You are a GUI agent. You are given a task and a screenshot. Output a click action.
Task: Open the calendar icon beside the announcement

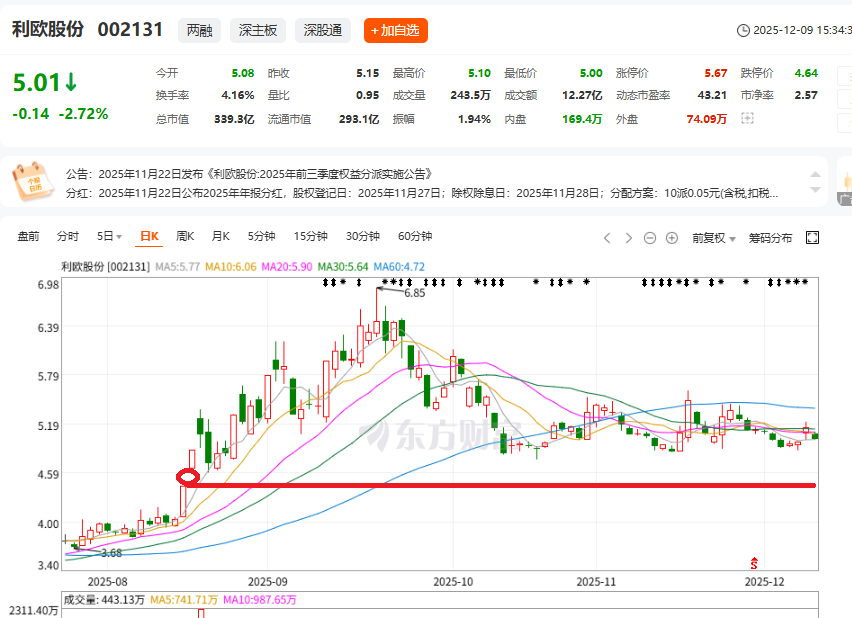33,182
